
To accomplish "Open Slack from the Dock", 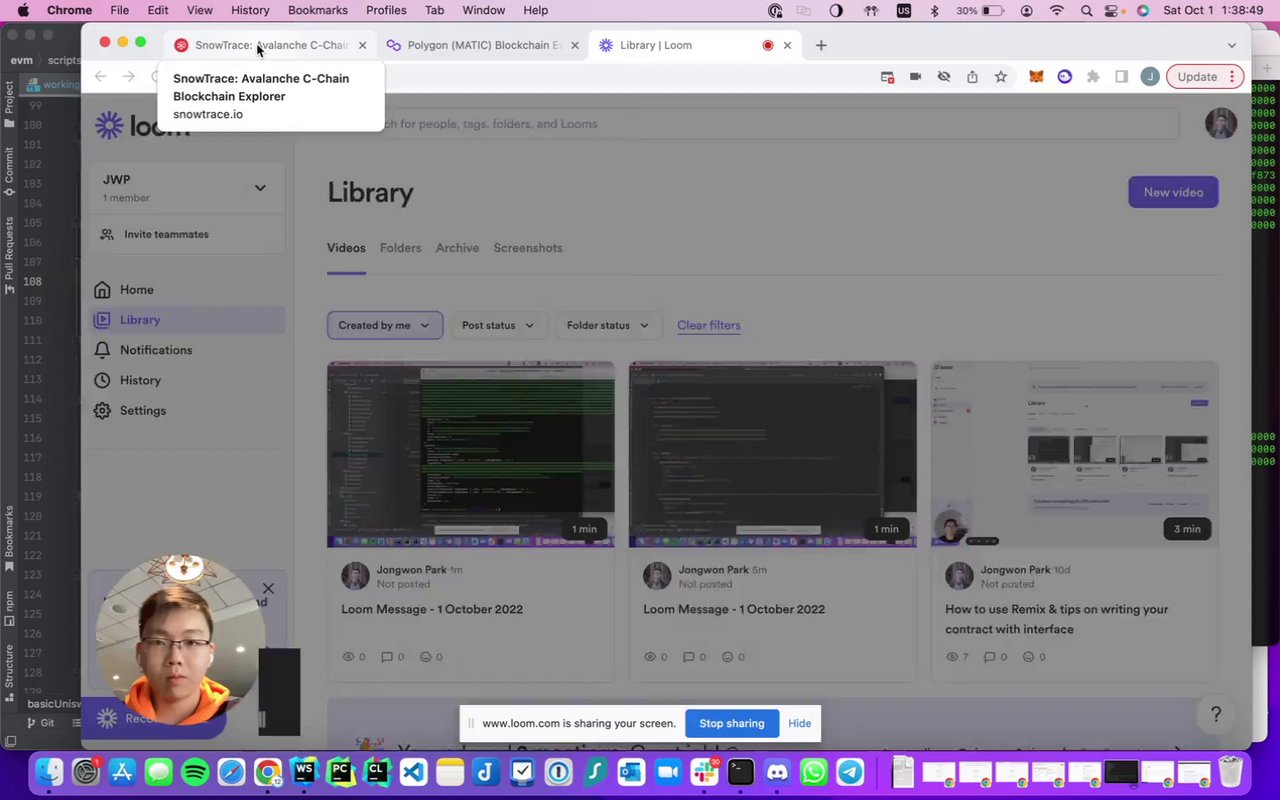I will (x=704, y=772).
